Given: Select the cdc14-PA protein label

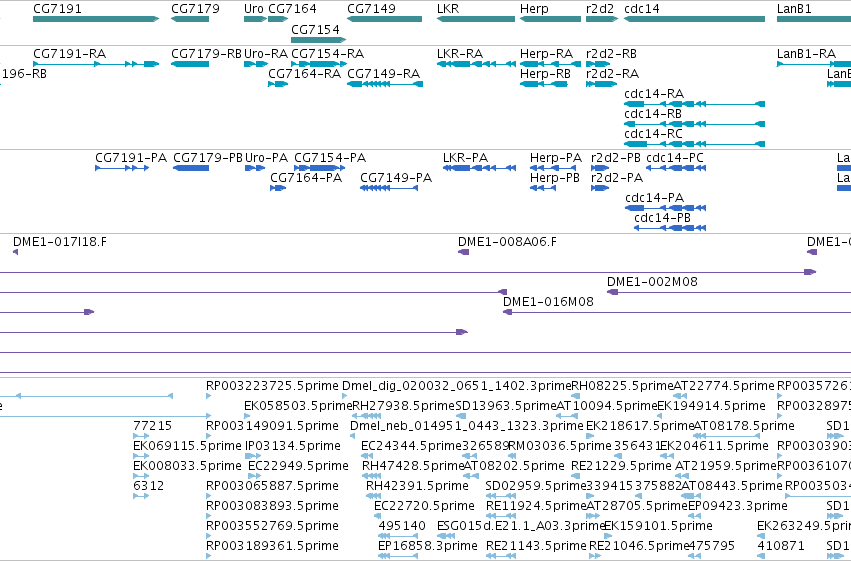Looking at the screenshot, I should coord(655,198).
